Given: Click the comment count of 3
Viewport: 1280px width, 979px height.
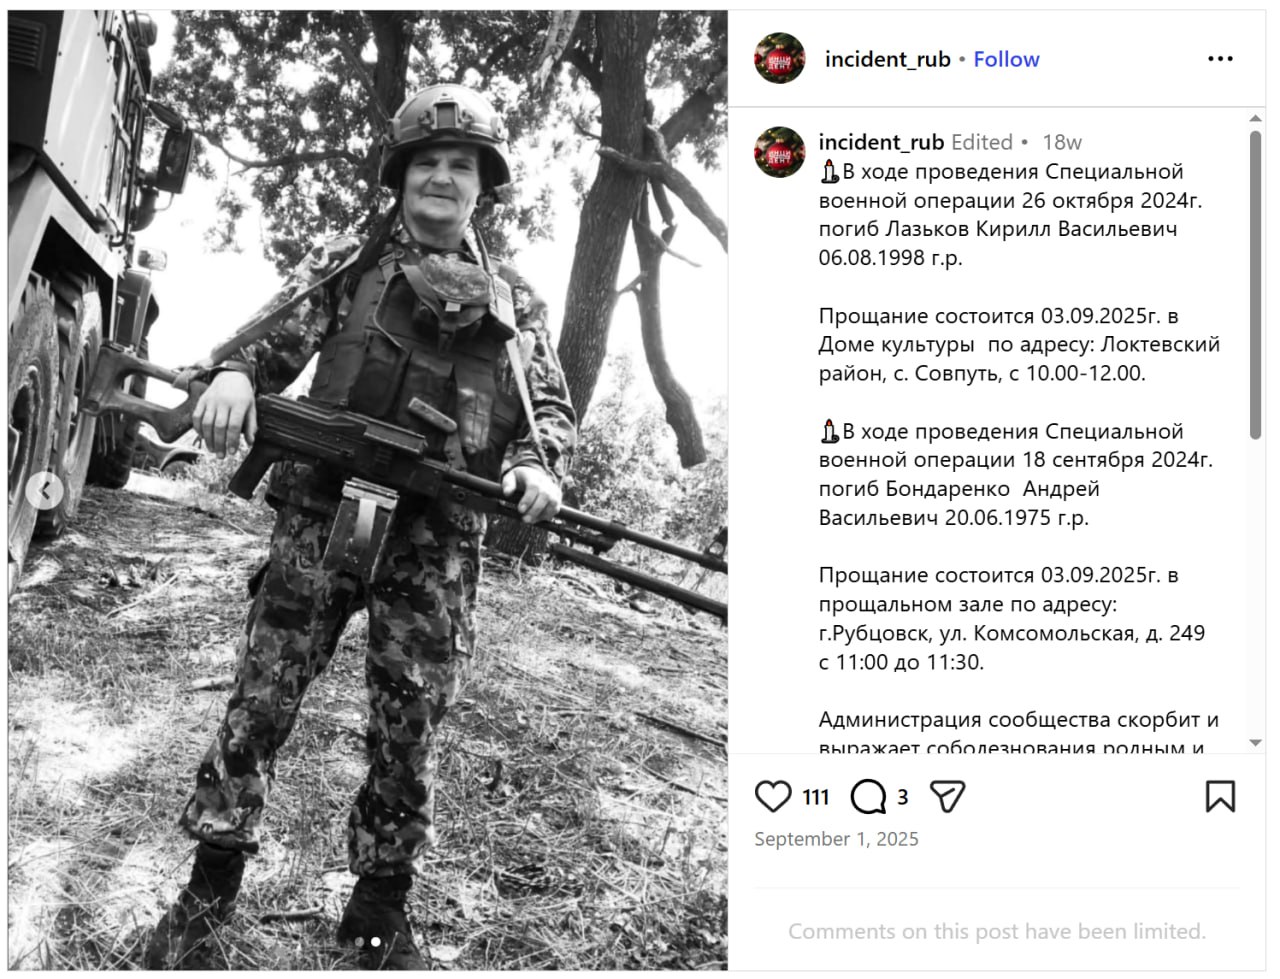Looking at the screenshot, I should [x=902, y=797].
